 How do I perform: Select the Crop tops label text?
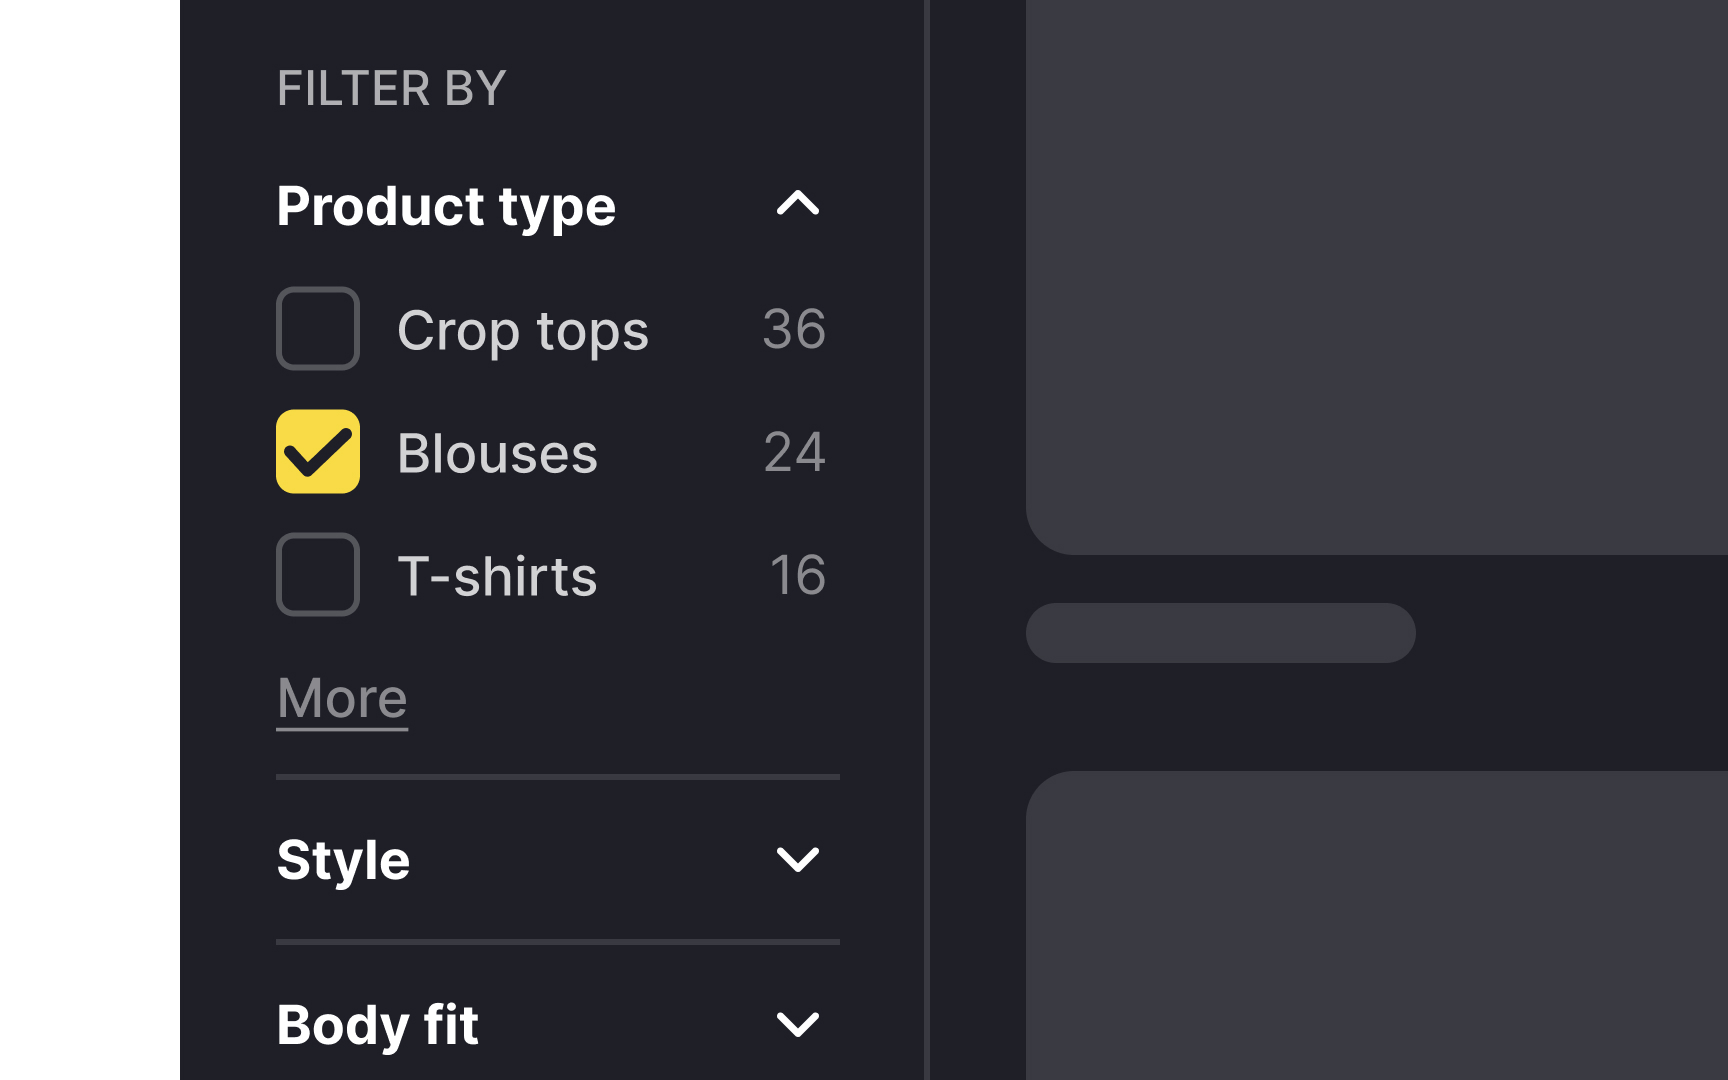[524, 329]
